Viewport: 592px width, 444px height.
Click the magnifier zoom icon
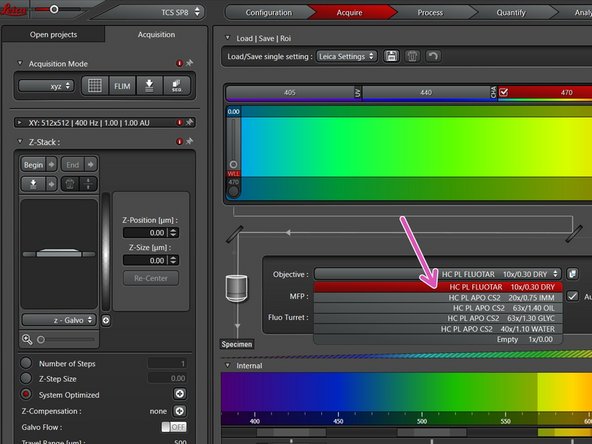(27, 339)
